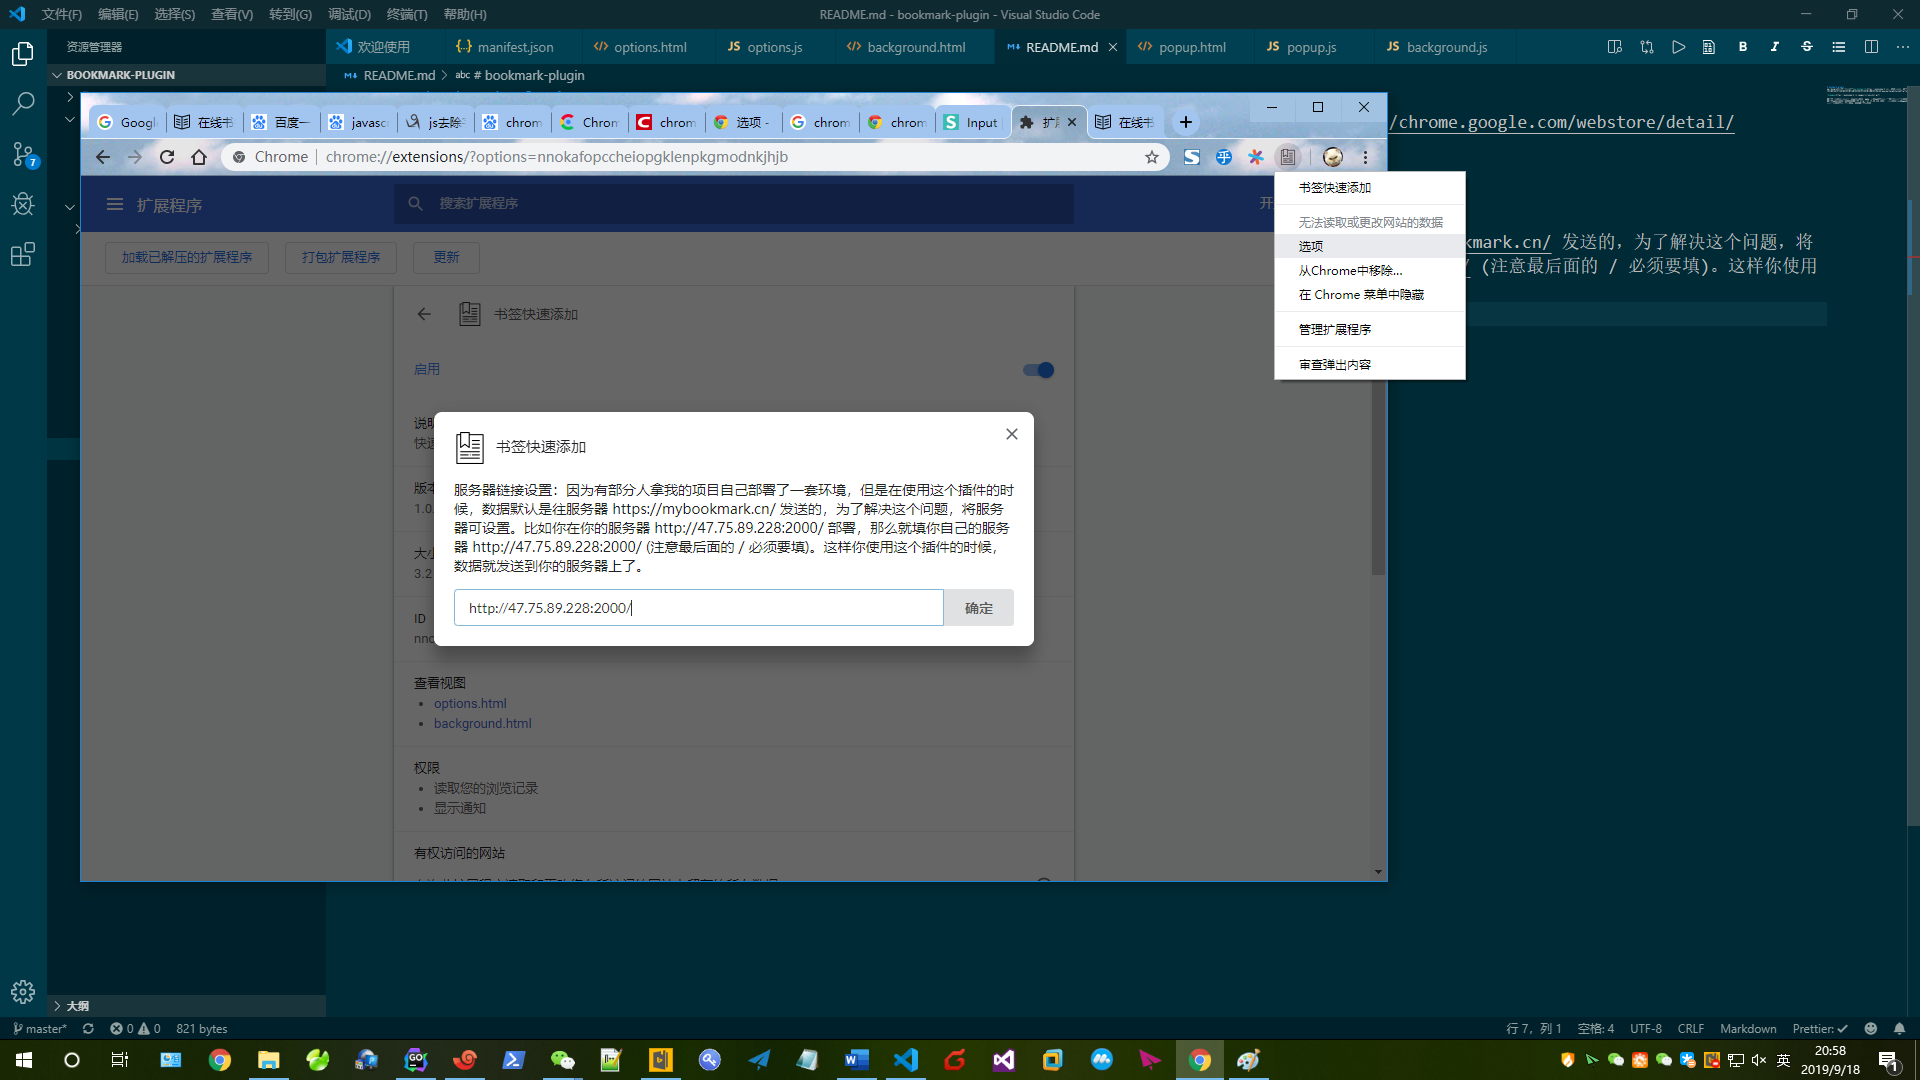This screenshot has width=1920, height=1080.
Task: Click the split editor icon
Action: coord(1871,47)
